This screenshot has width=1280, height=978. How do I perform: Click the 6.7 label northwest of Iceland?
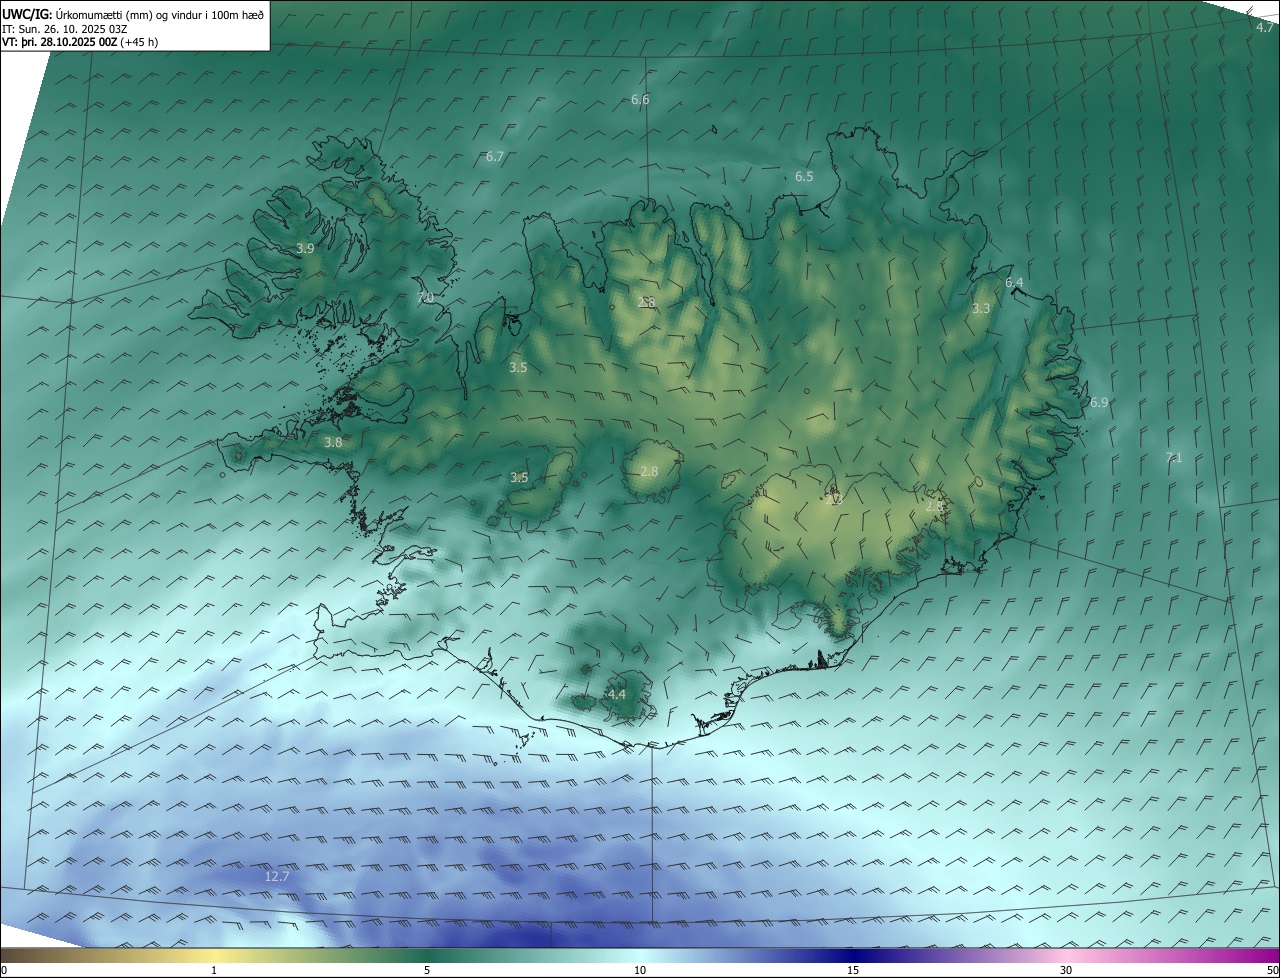495,157
